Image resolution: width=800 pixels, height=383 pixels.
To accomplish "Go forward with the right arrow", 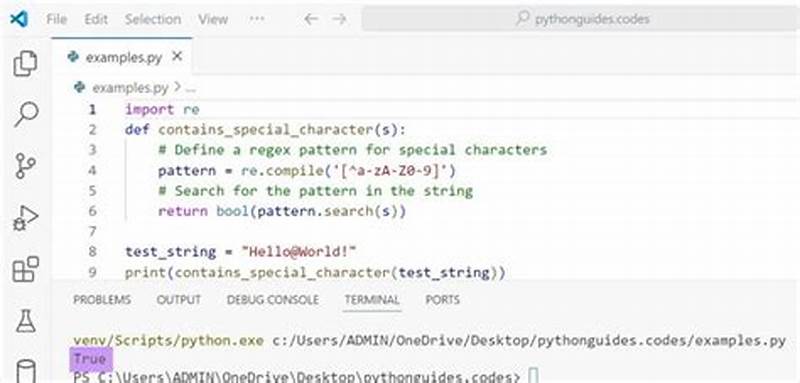I will pos(339,19).
